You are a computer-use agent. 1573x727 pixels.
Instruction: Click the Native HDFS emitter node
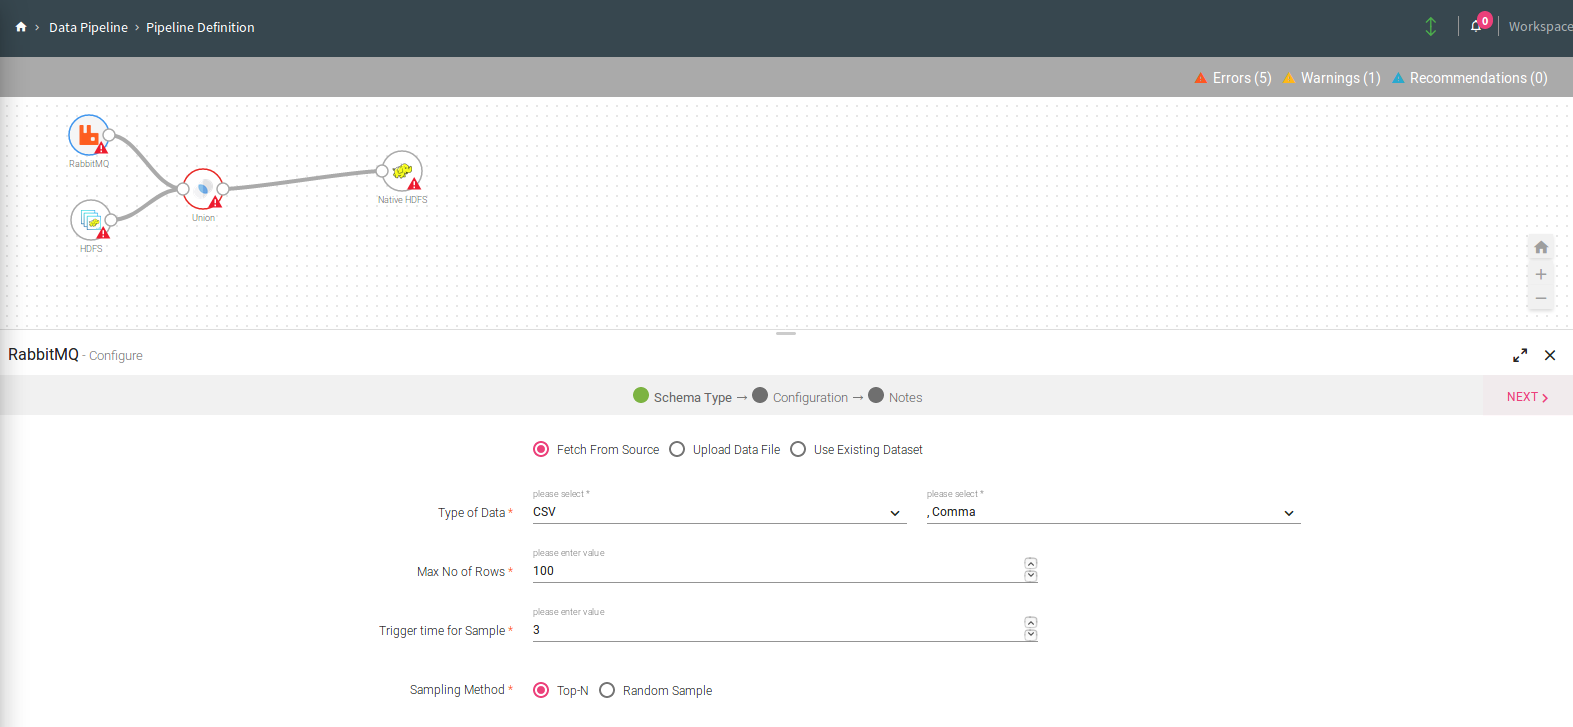402,171
